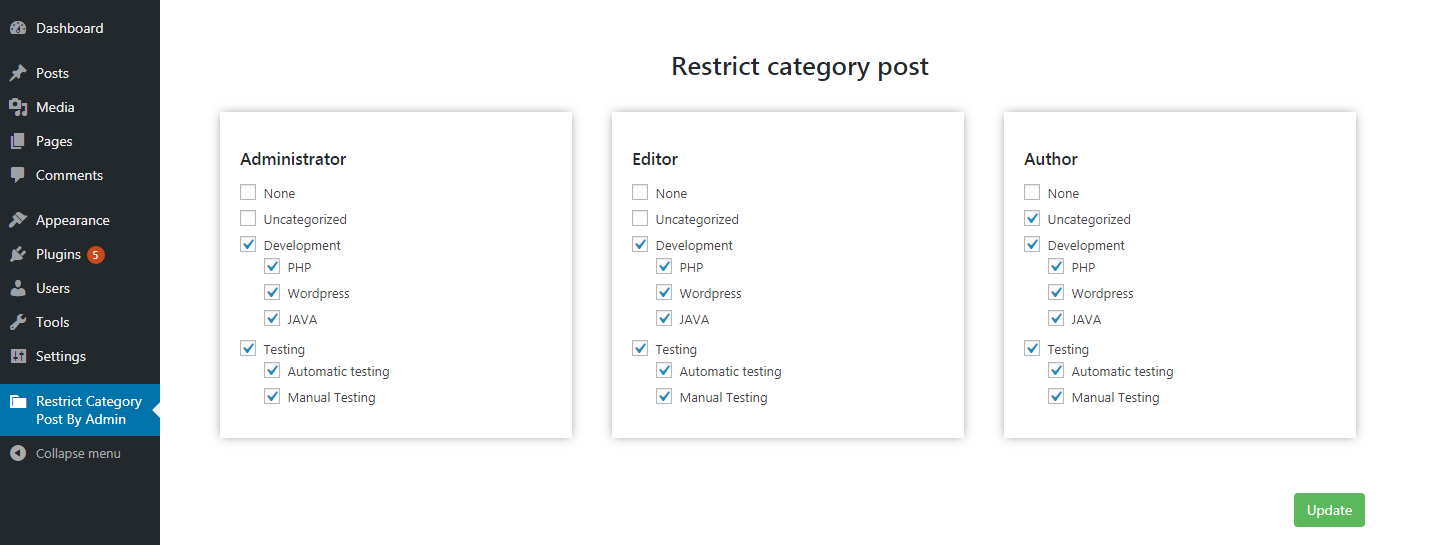Click the Administrator card heading

[x=293, y=159]
